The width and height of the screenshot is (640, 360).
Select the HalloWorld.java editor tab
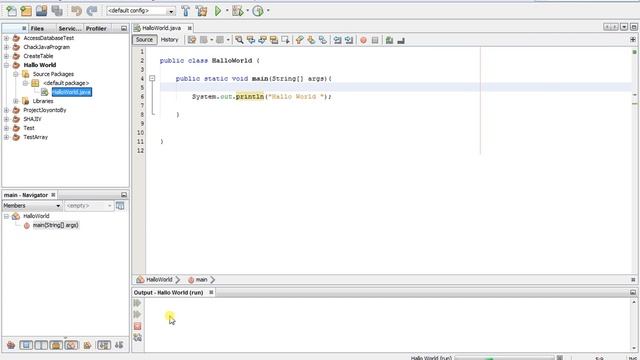coord(161,28)
